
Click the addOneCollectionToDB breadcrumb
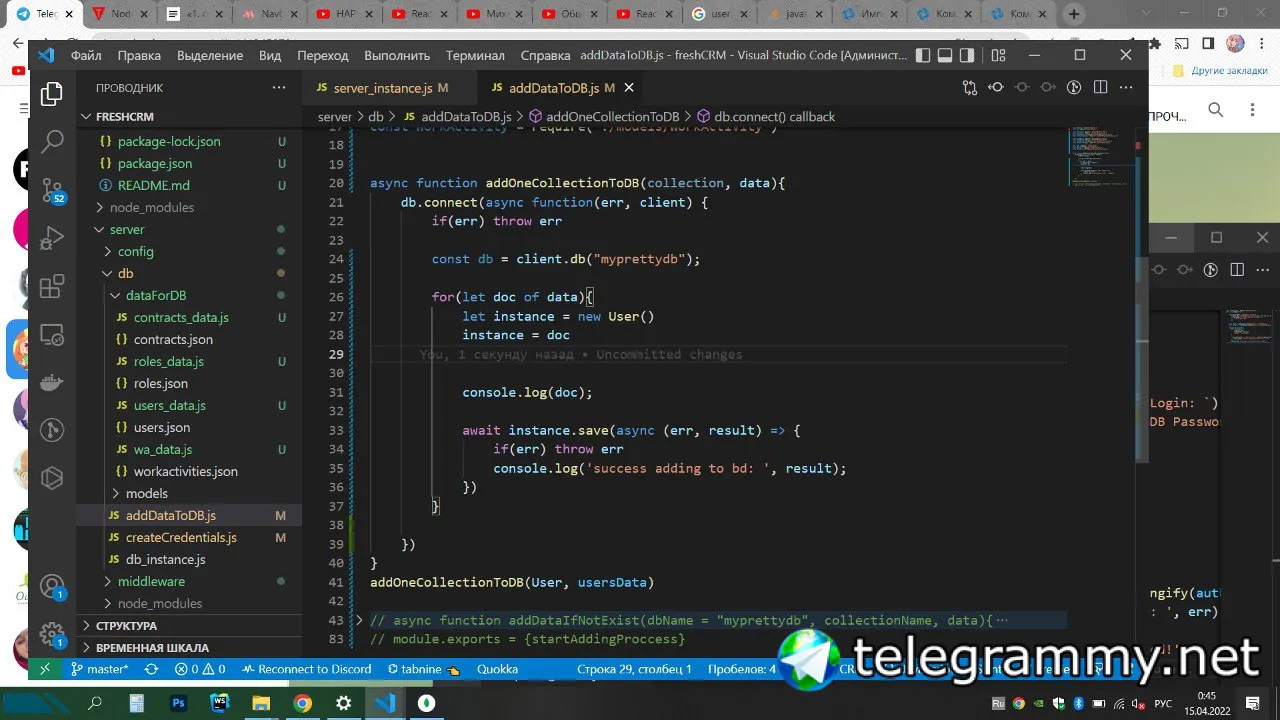(x=603, y=117)
